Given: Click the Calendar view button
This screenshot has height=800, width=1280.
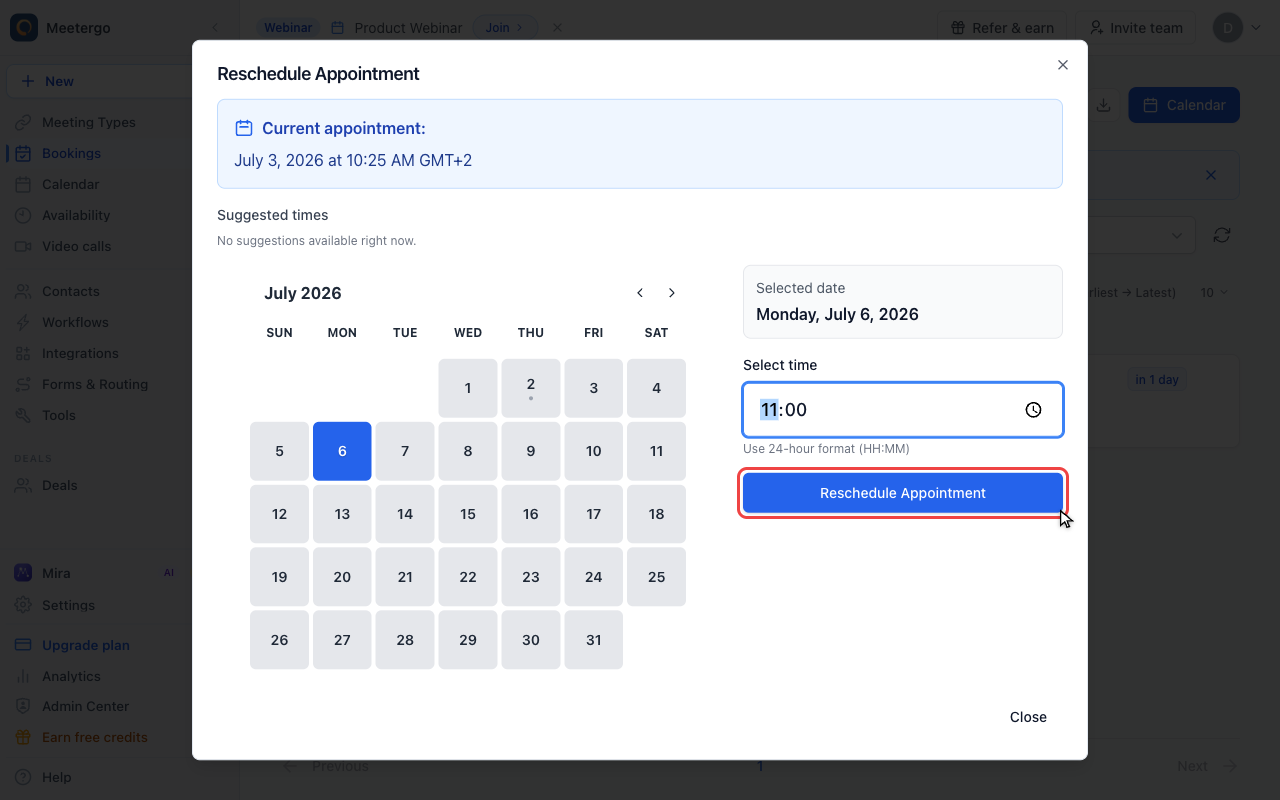Looking at the screenshot, I should click(1184, 105).
